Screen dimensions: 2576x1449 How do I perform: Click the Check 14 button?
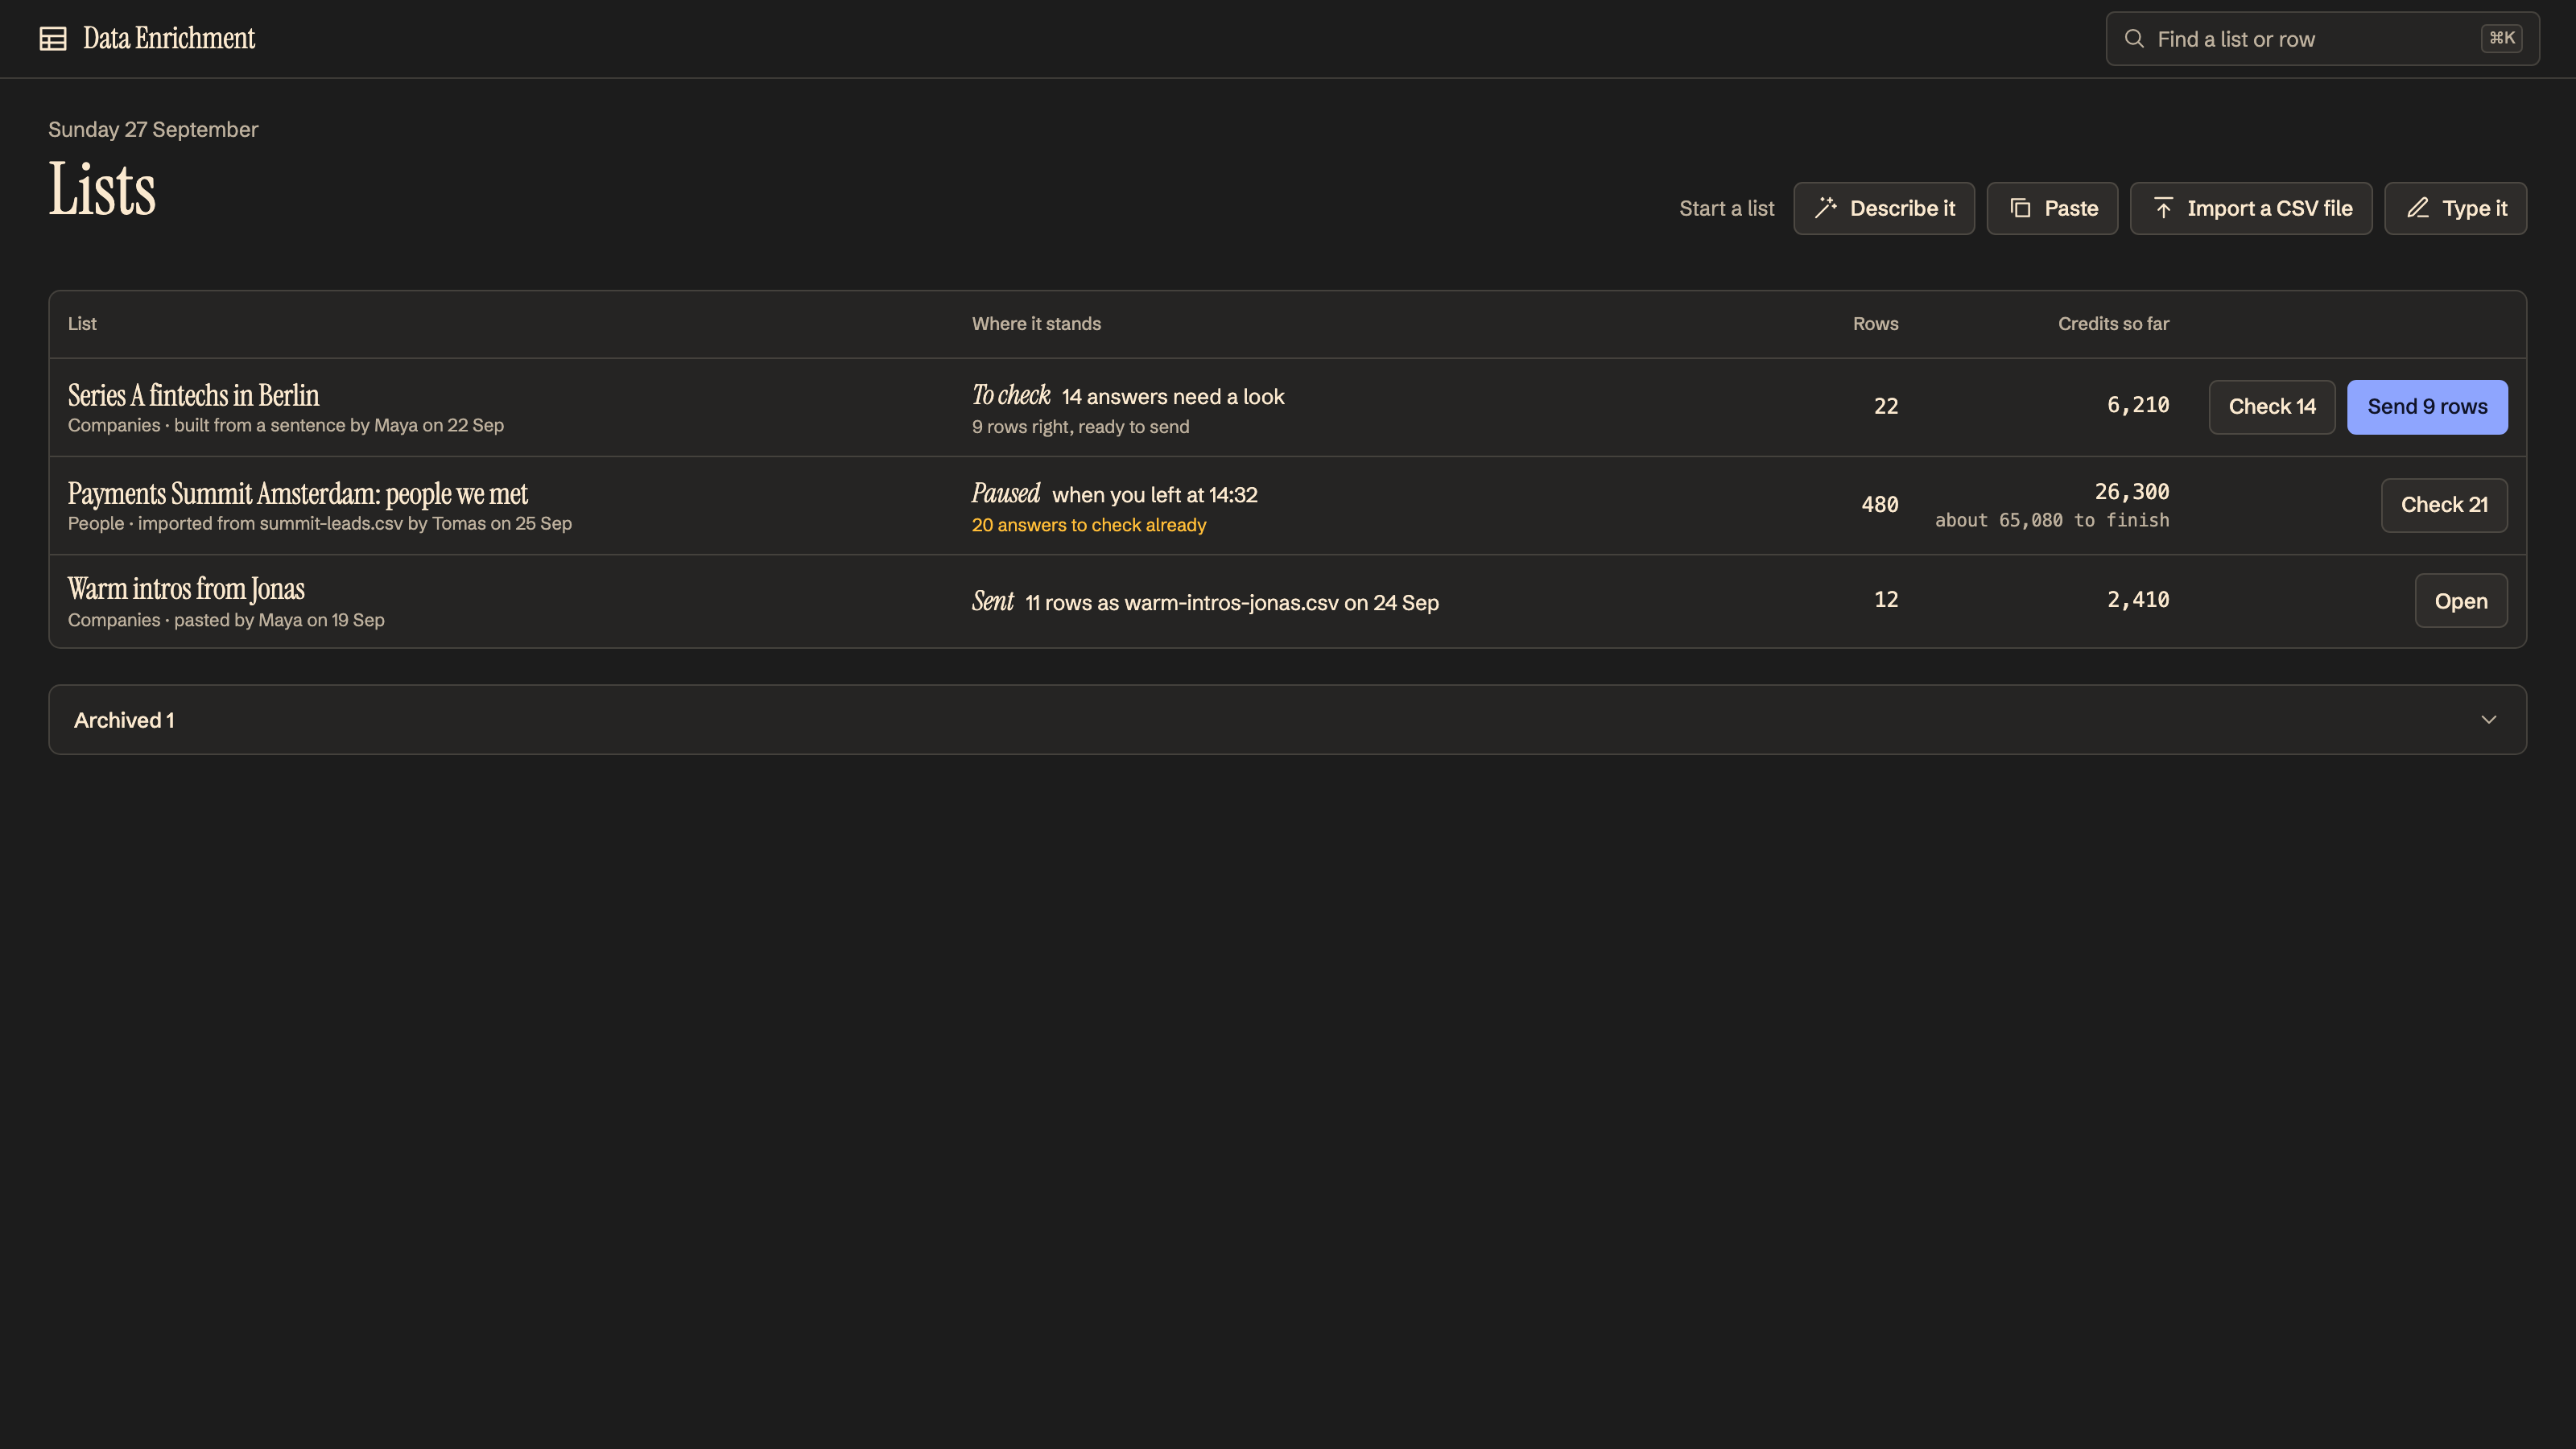(x=2272, y=407)
